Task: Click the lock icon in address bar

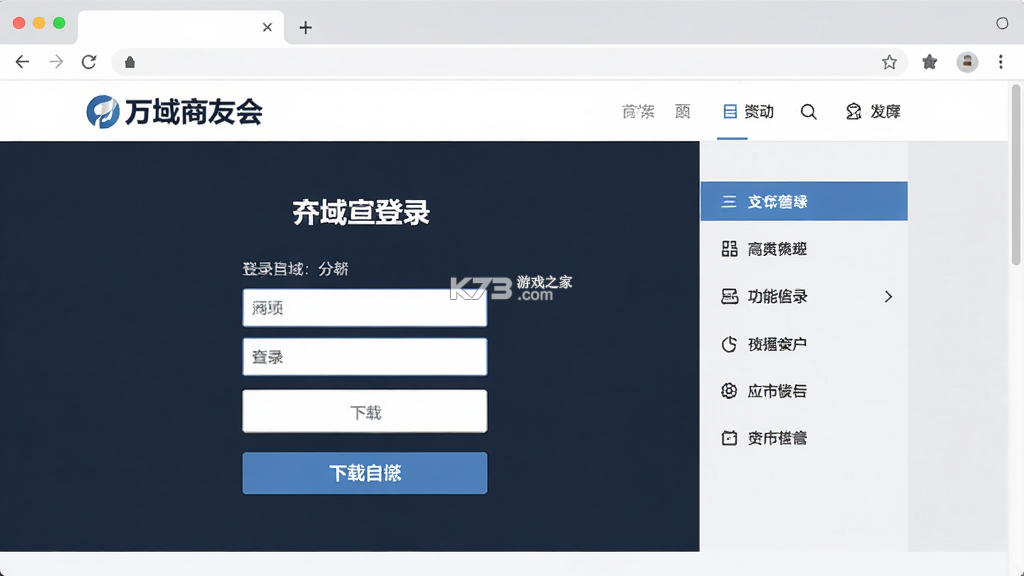Action: [130, 62]
